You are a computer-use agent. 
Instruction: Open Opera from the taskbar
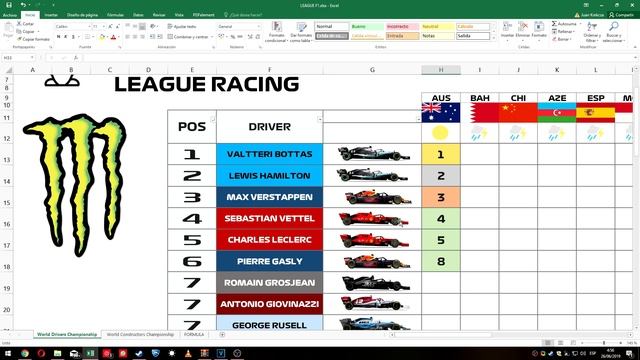point(41,353)
